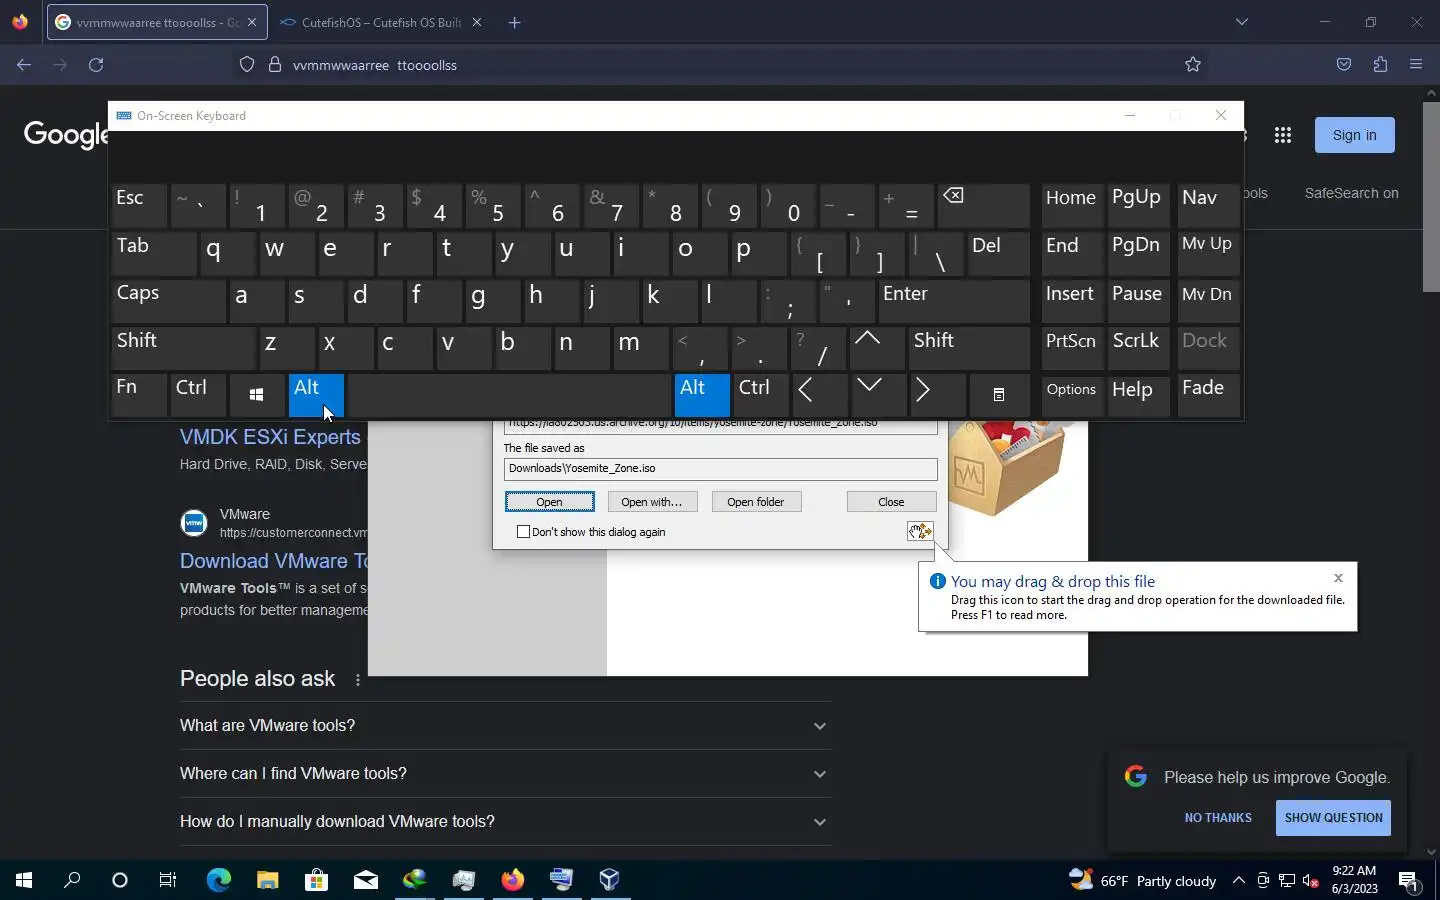
Task: Expand What are VMware tools?
Action: pyautogui.click(x=505, y=726)
